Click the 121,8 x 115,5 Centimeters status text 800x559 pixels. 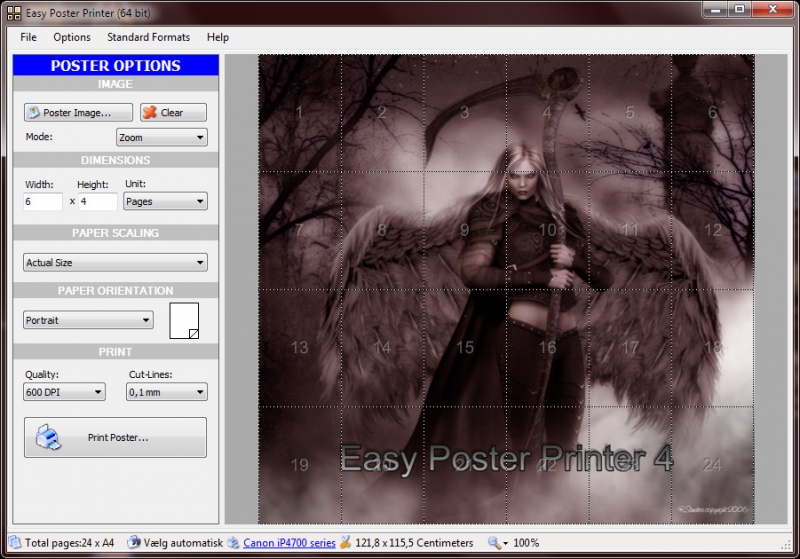(414, 543)
